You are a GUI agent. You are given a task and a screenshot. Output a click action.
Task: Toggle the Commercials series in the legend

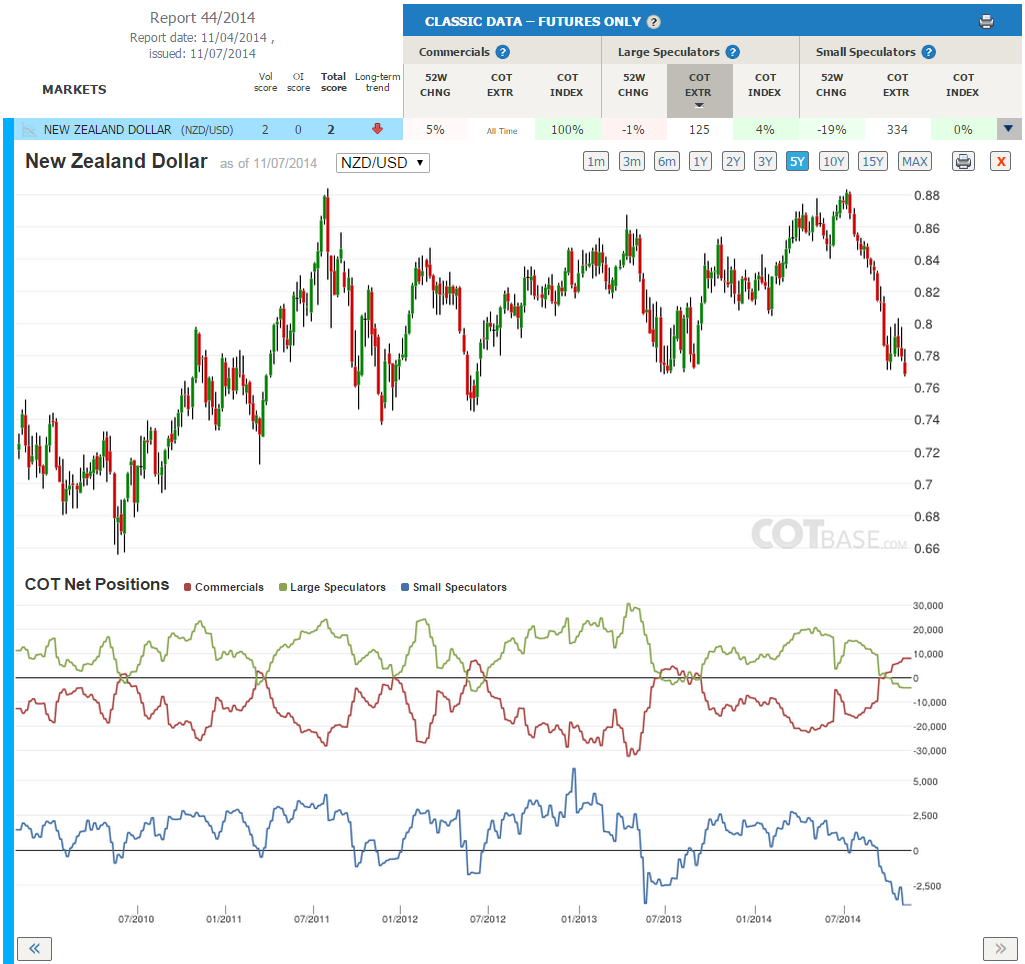click(x=224, y=587)
